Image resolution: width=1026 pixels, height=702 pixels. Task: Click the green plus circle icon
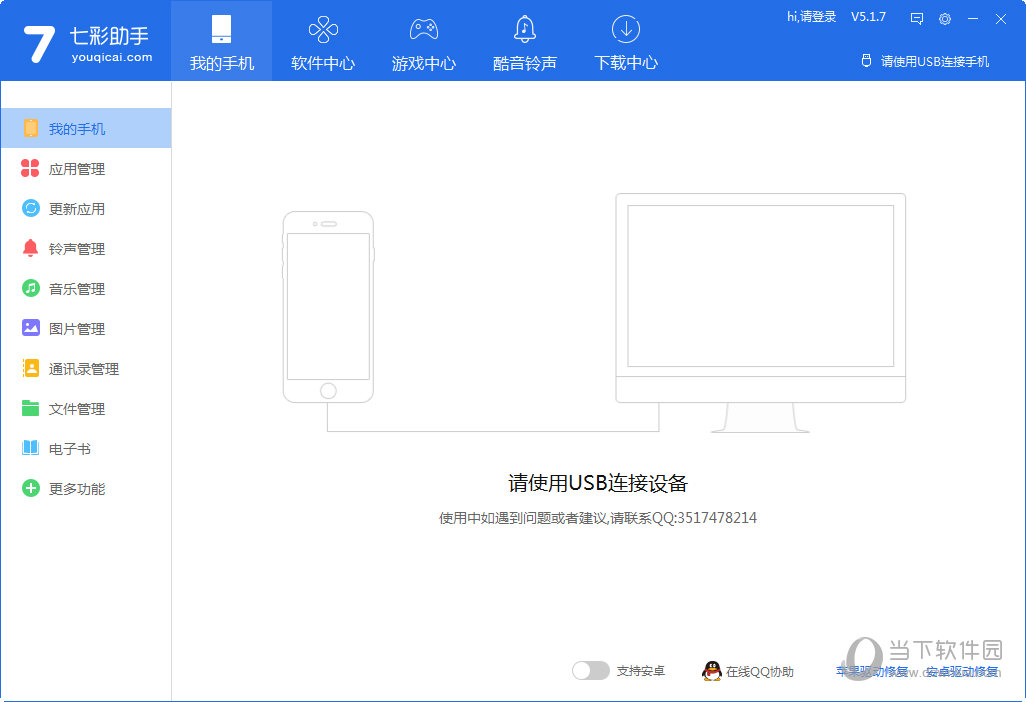tap(30, 488)
